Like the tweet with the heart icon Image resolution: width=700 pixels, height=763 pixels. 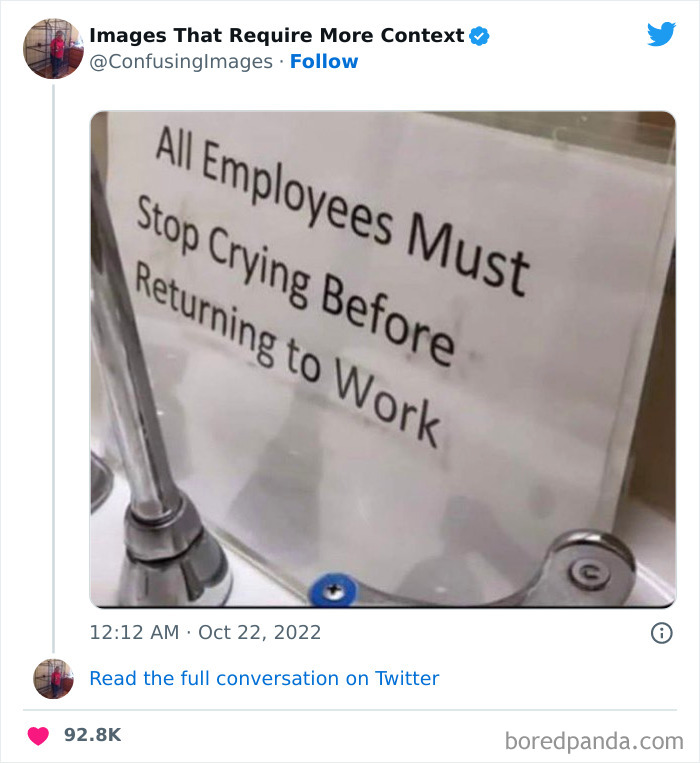38,735
